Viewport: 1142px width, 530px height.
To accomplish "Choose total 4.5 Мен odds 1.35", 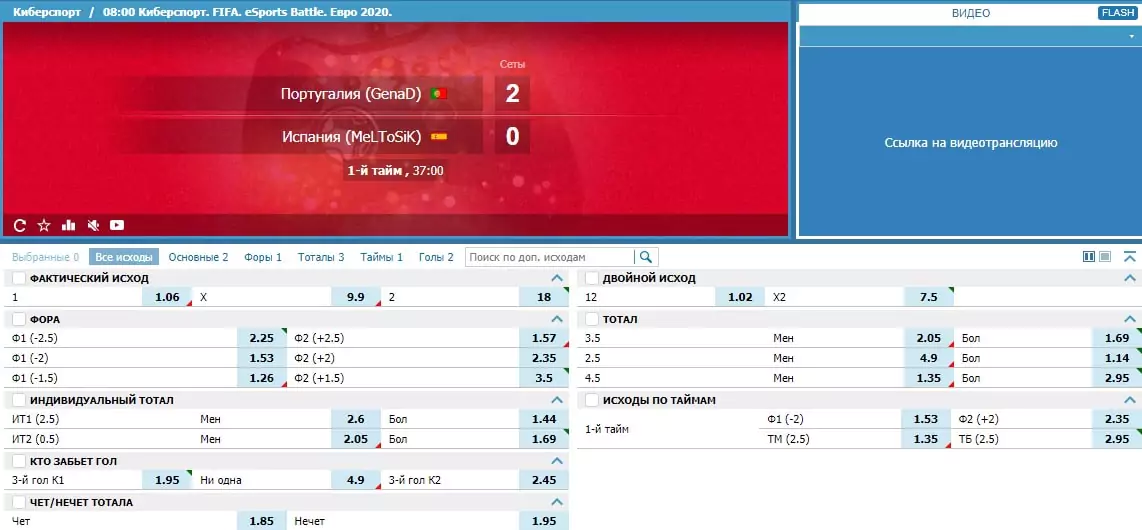I will (x=929, y=378).
